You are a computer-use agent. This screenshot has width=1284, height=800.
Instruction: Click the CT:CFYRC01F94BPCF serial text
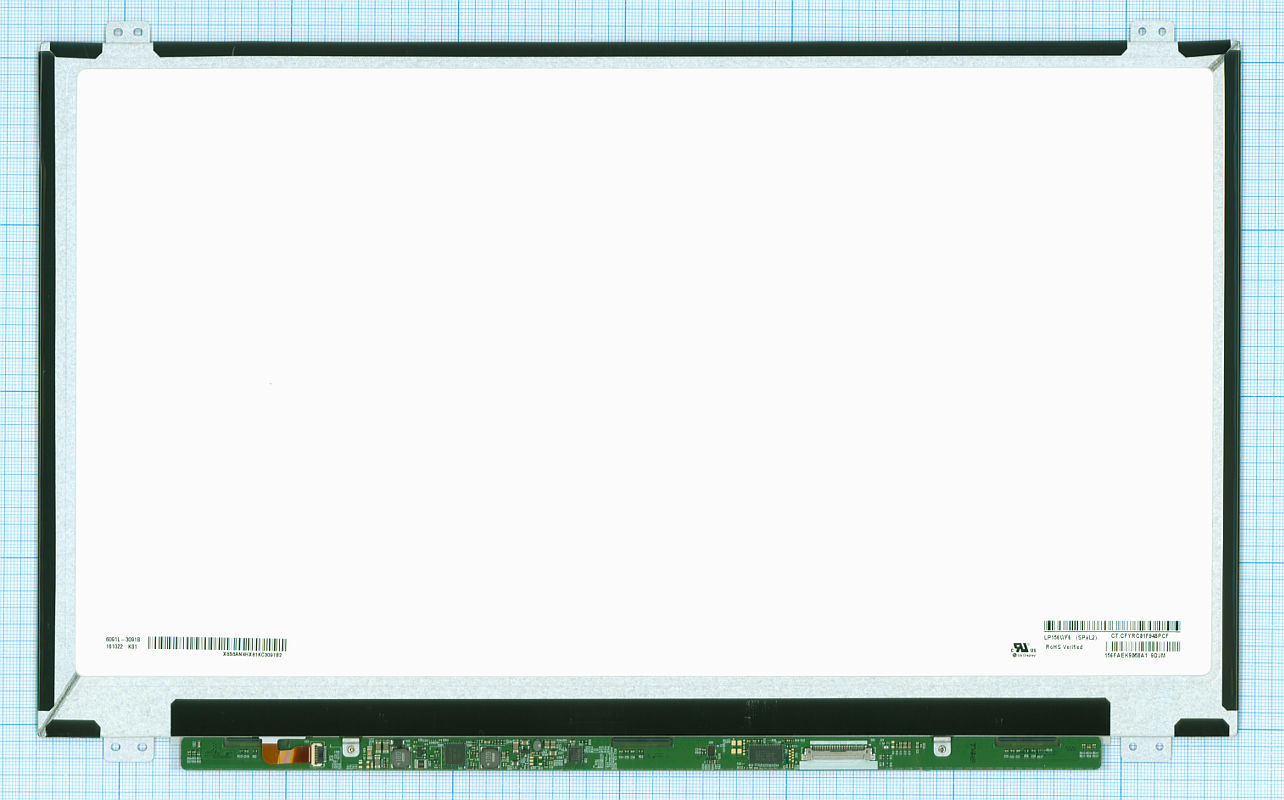[x=1139, y=636]
